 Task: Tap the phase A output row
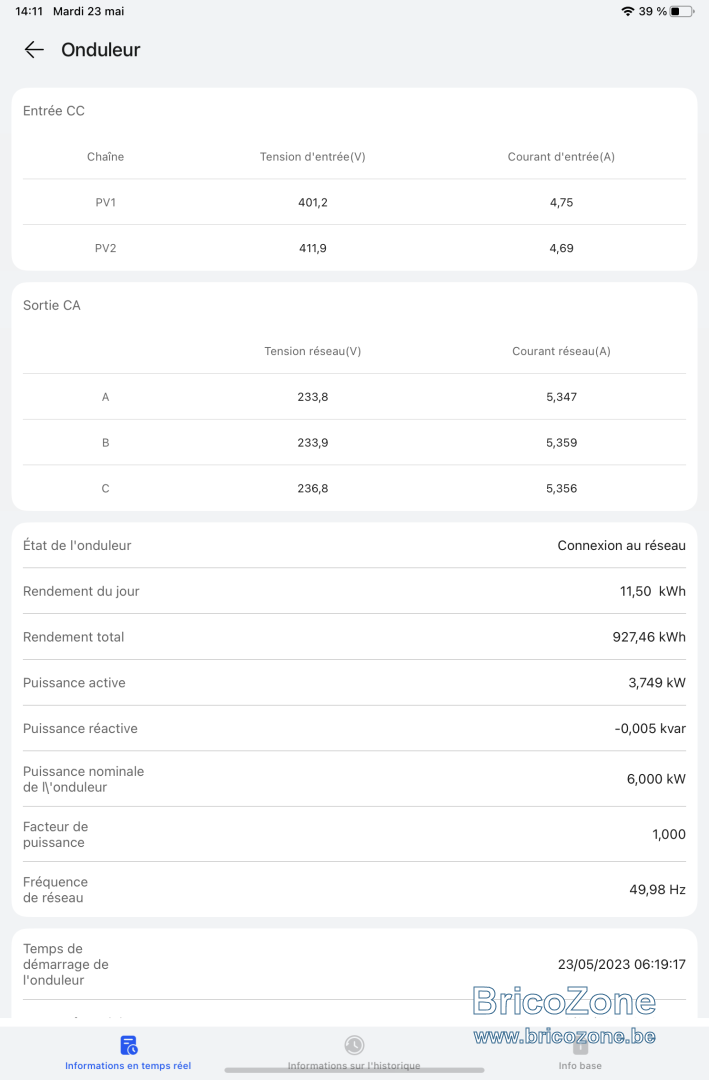pos(354,397)
